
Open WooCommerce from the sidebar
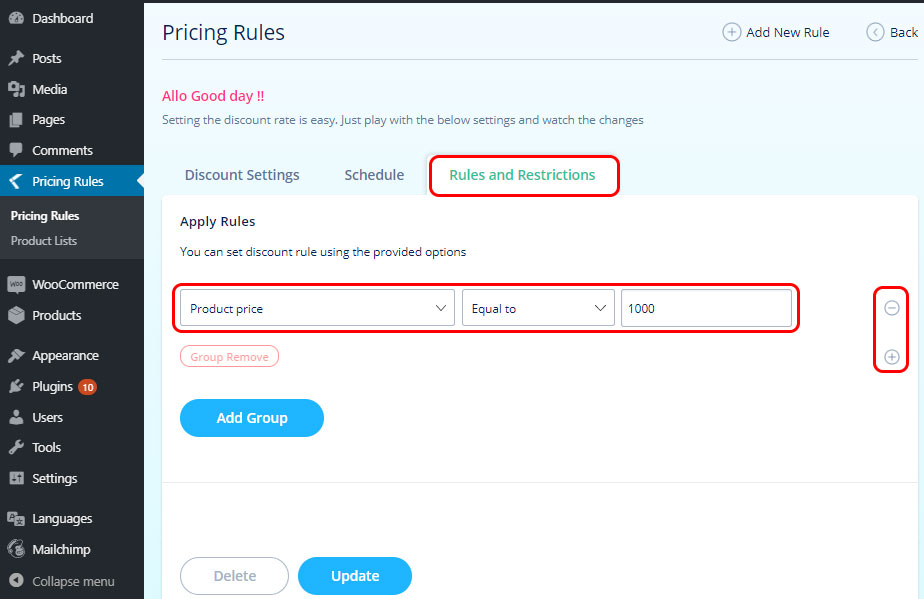tap(74, 284)
